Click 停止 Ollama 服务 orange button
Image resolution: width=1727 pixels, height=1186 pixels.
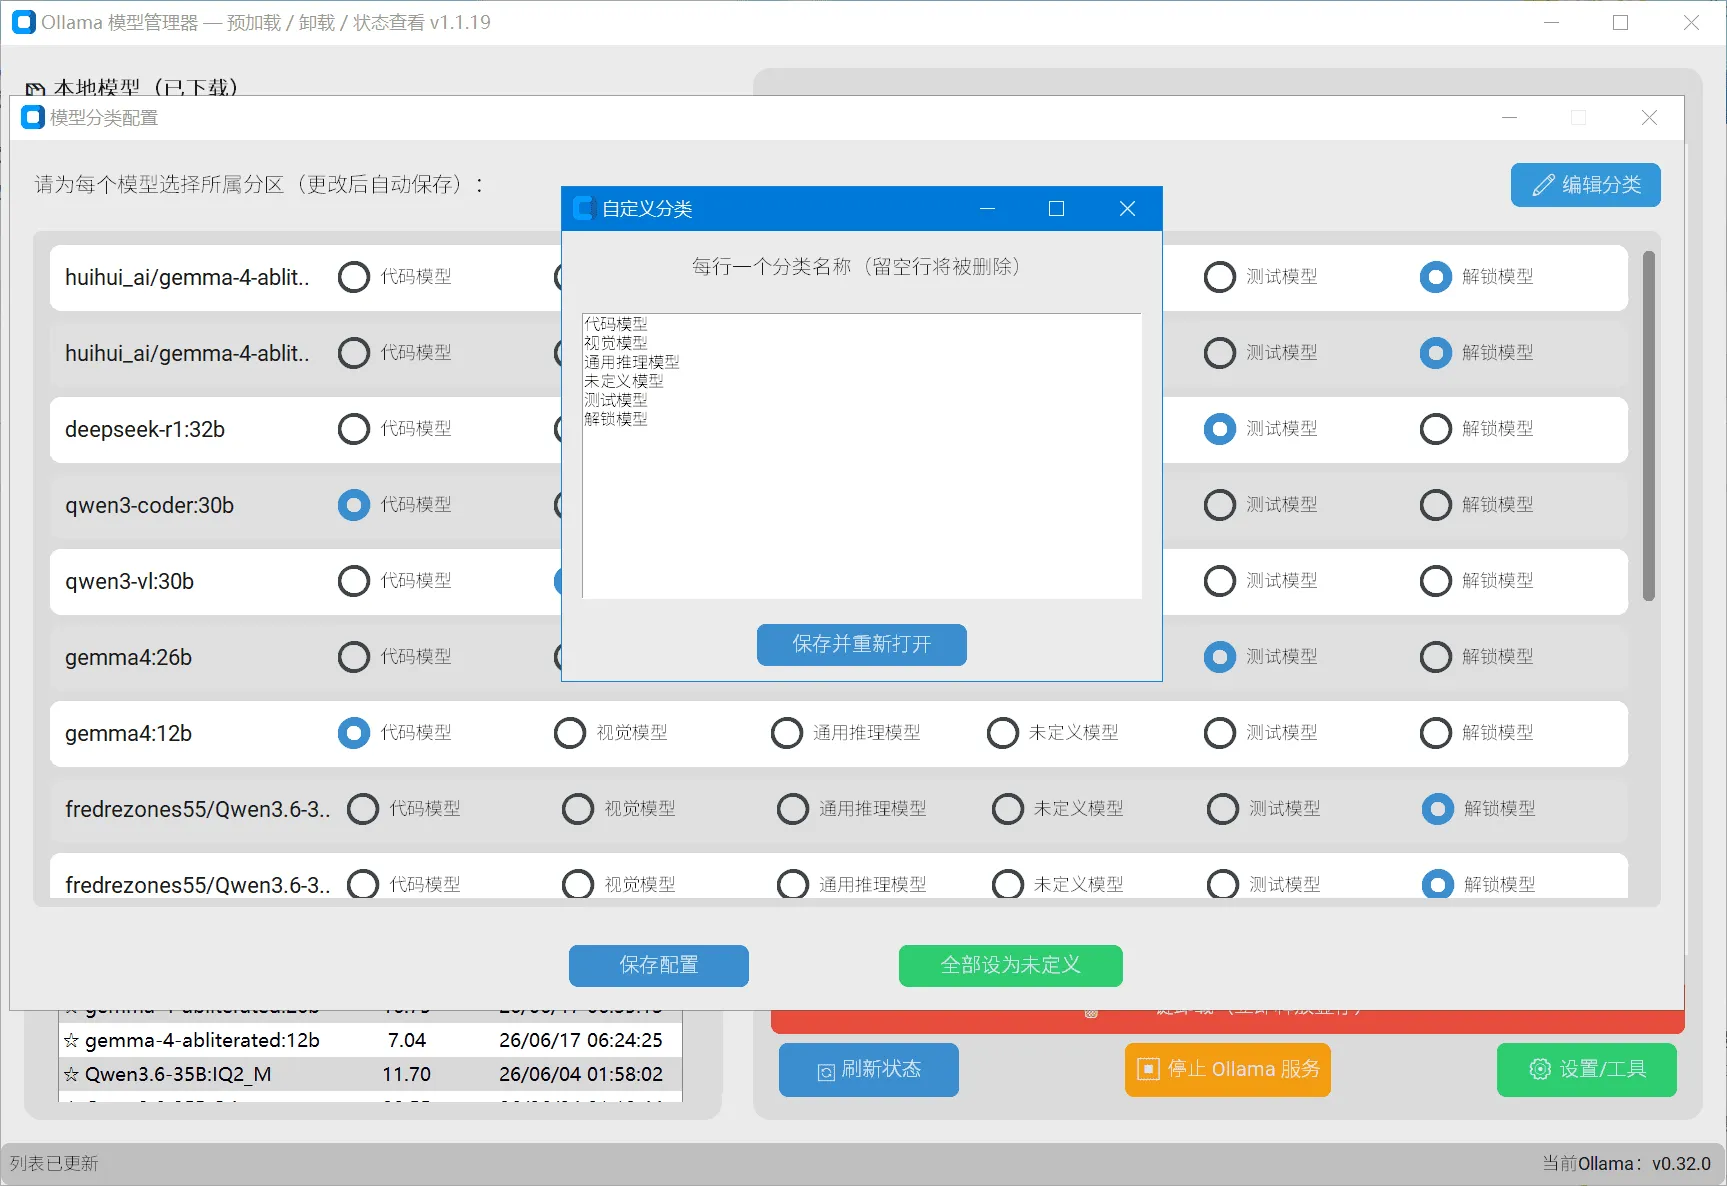1227,1069
